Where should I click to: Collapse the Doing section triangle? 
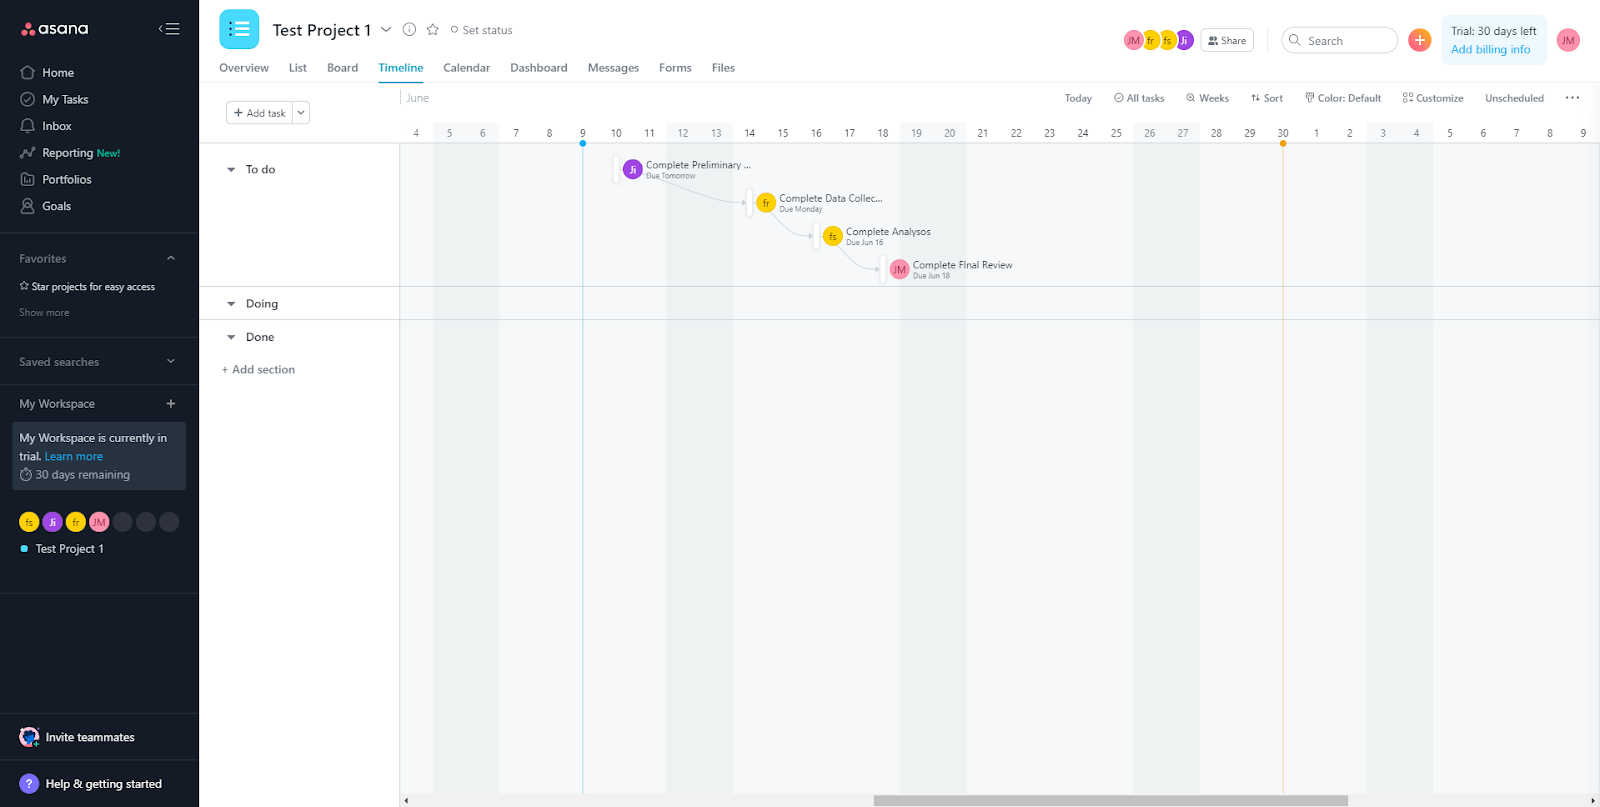coord(231,304)
